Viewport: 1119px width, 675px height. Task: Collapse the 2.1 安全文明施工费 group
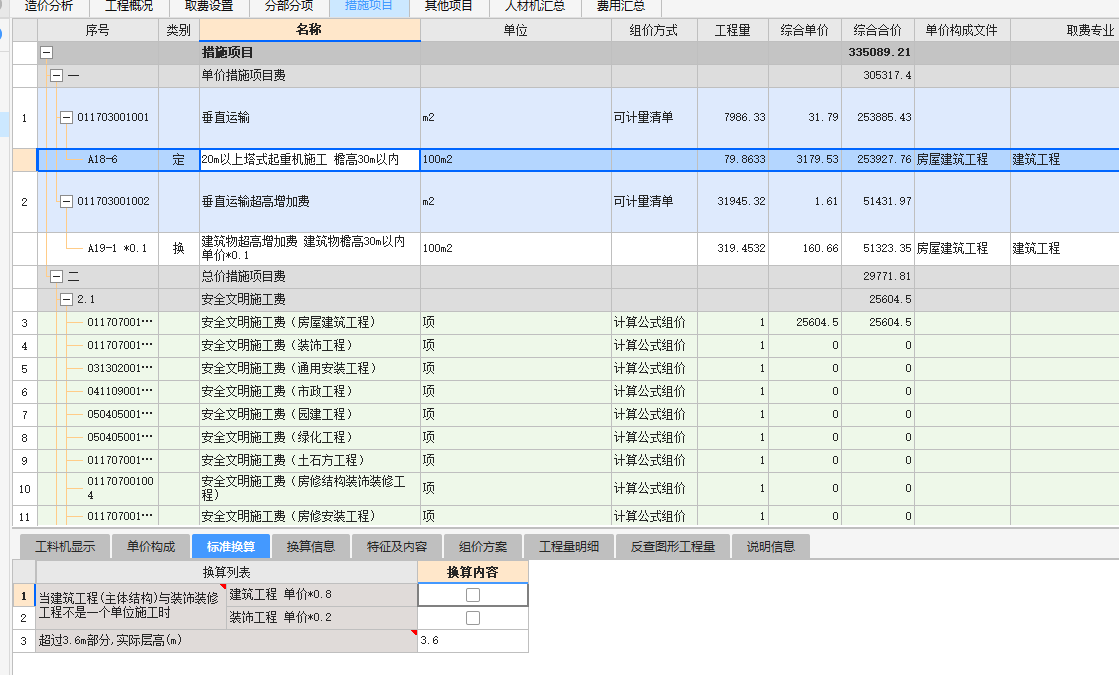pos(66,299)
